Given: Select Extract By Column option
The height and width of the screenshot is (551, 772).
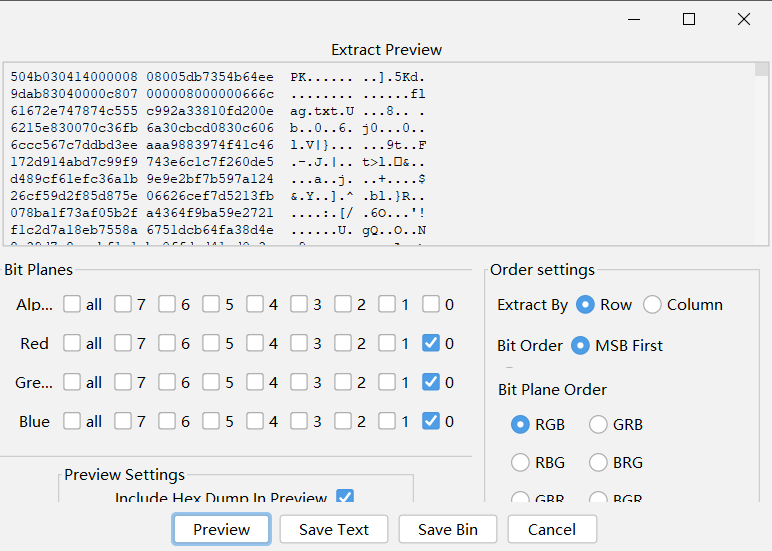Looking at the screenshot, I should (653, 304).
